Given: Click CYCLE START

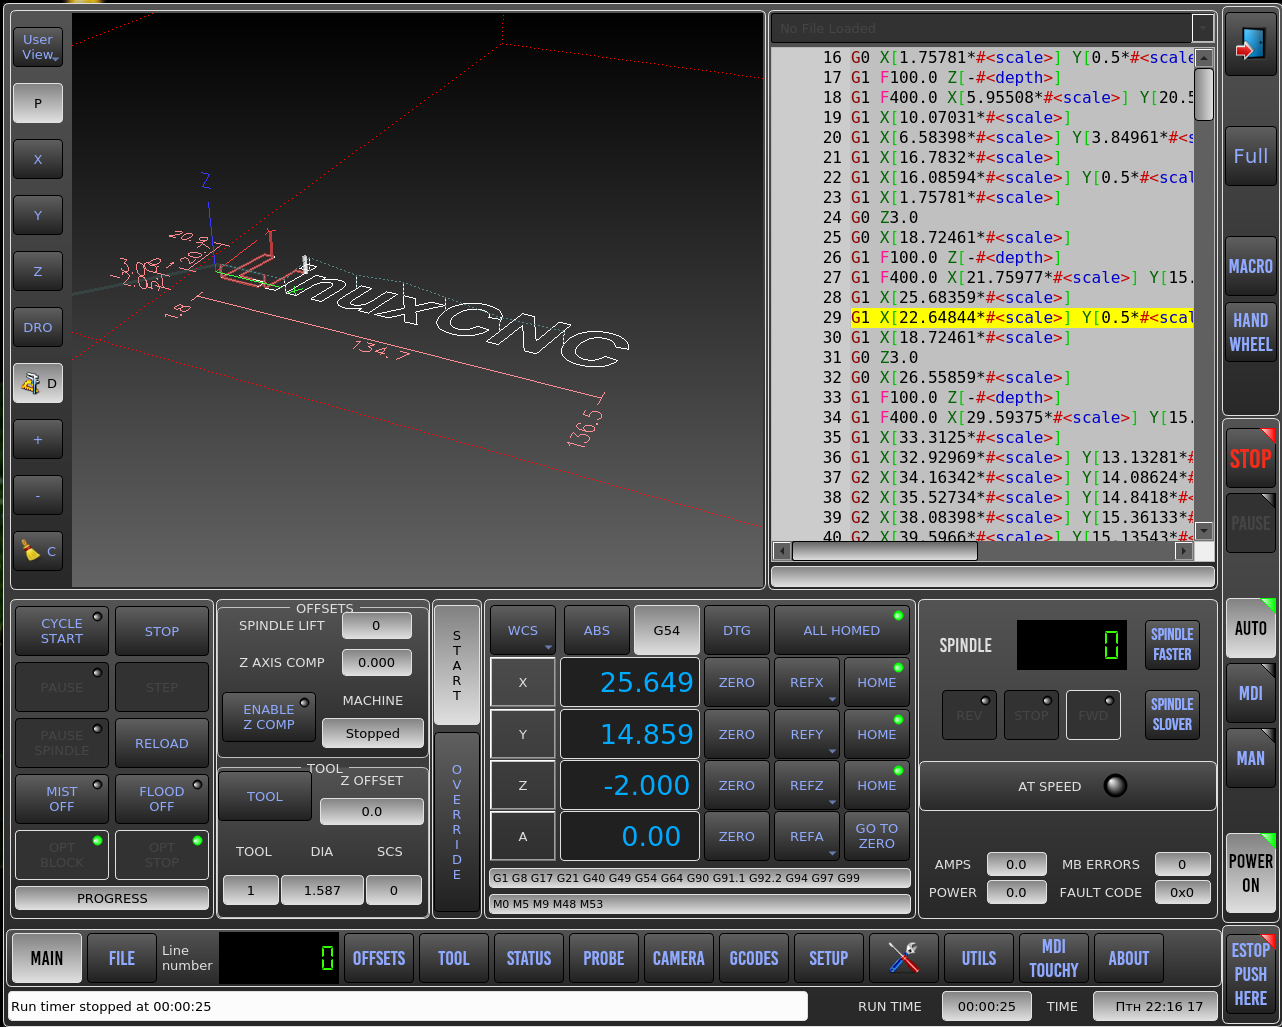Looking at the screenshot, I should (x=62, y=631).
